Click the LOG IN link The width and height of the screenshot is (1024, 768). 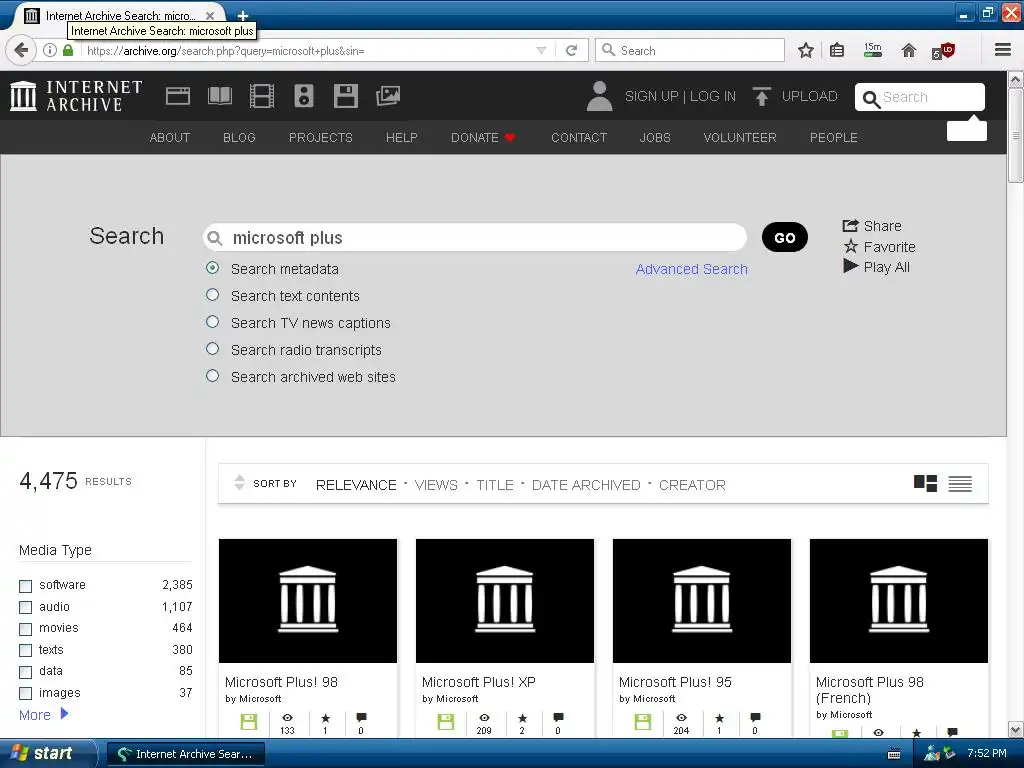coord(712,96)
